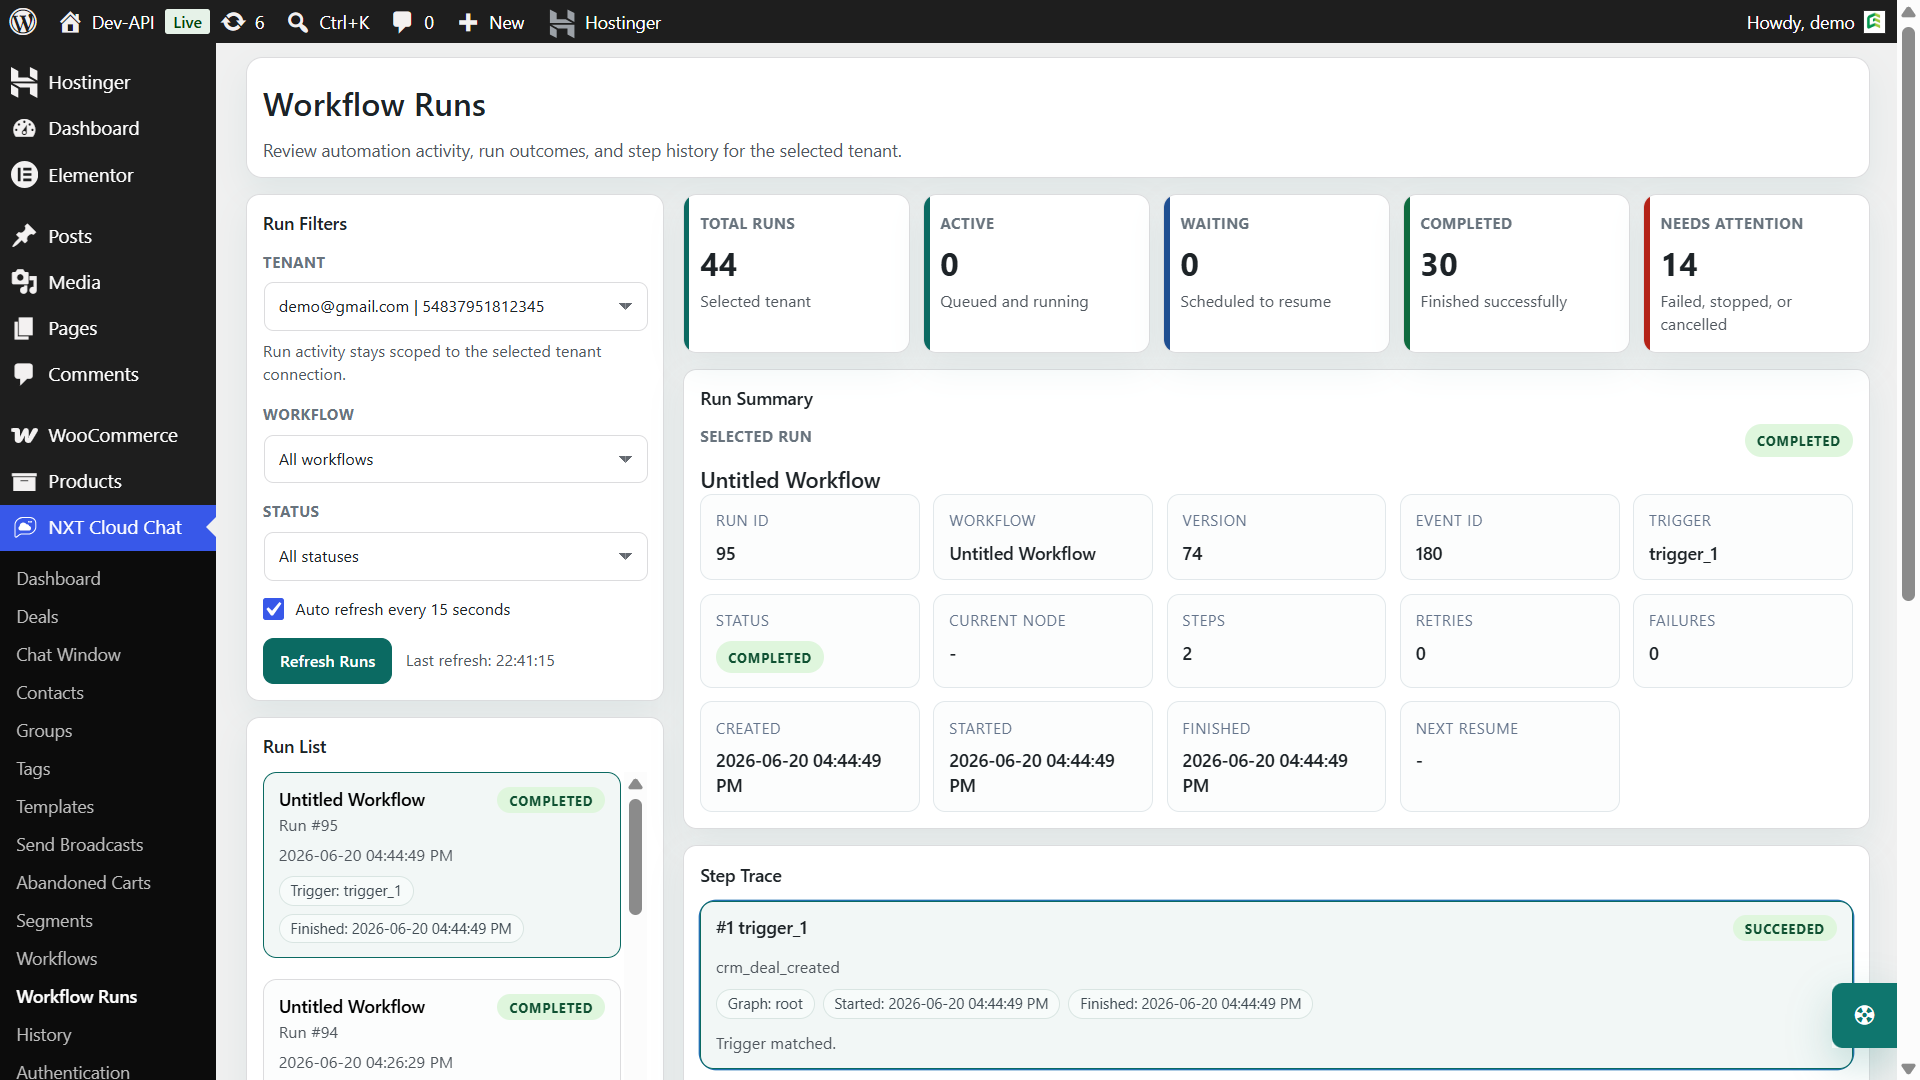The height and width of the screenshot is (1080, 1920).
Task: Click the page scrollbar down arrow
Action: (1909, 1069)
